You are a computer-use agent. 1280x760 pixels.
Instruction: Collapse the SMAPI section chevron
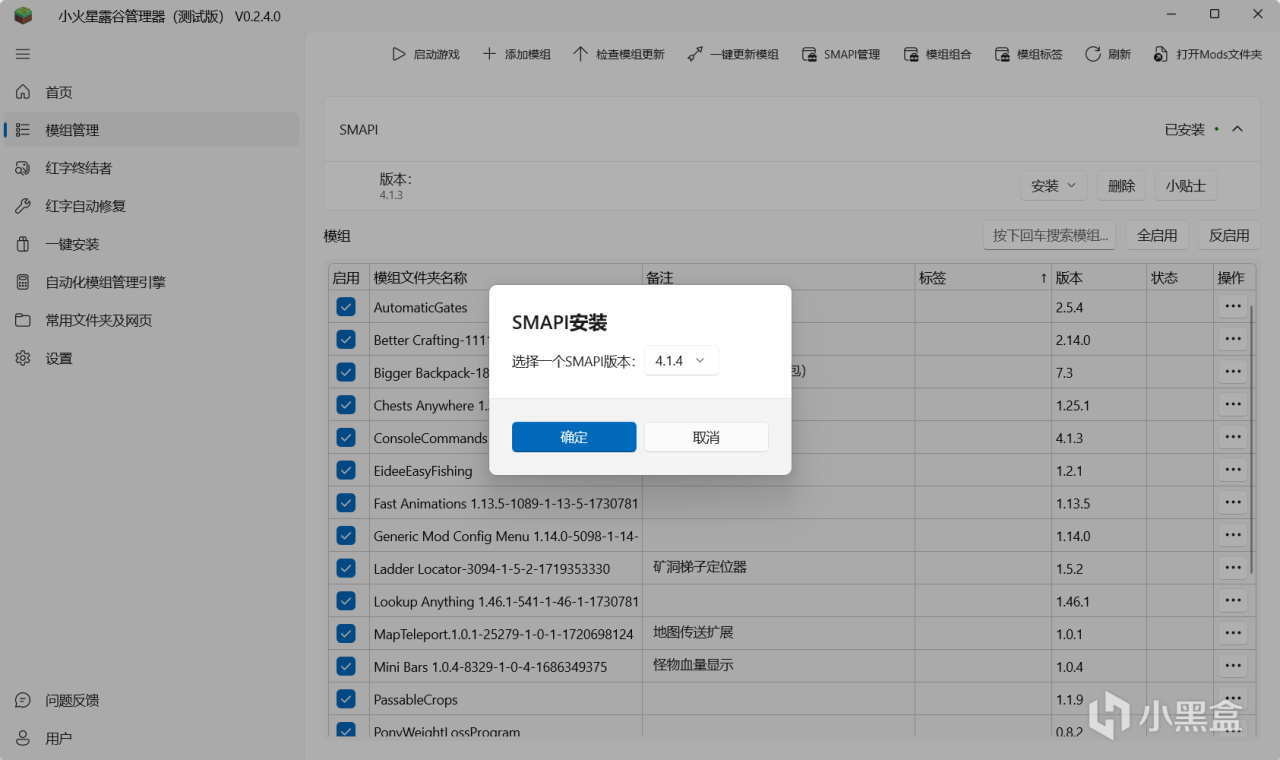pyautogui.click(x=1237, y=129)
